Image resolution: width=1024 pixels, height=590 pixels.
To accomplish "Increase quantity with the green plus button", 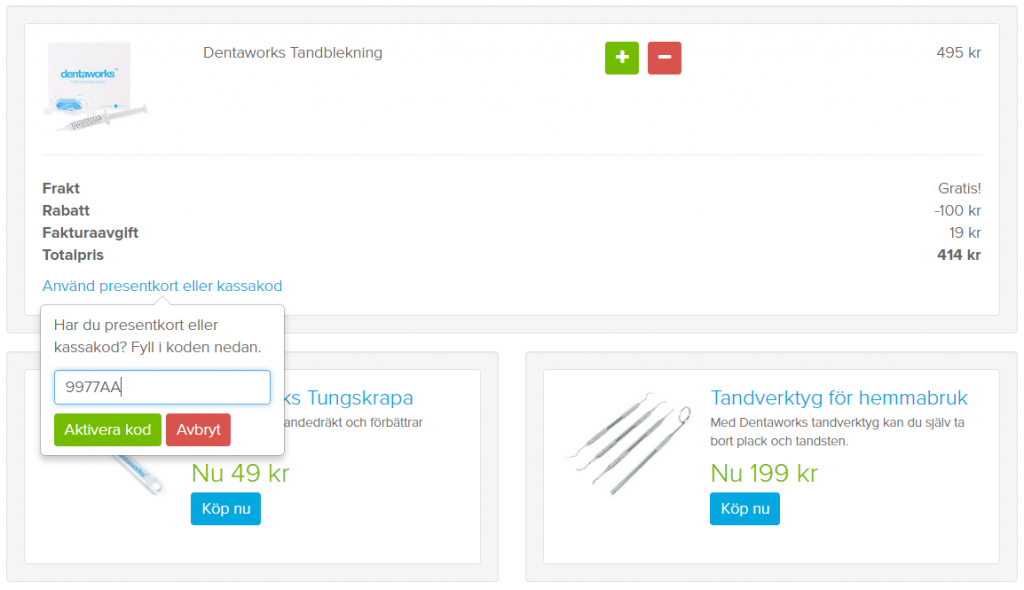I will 621,58.
